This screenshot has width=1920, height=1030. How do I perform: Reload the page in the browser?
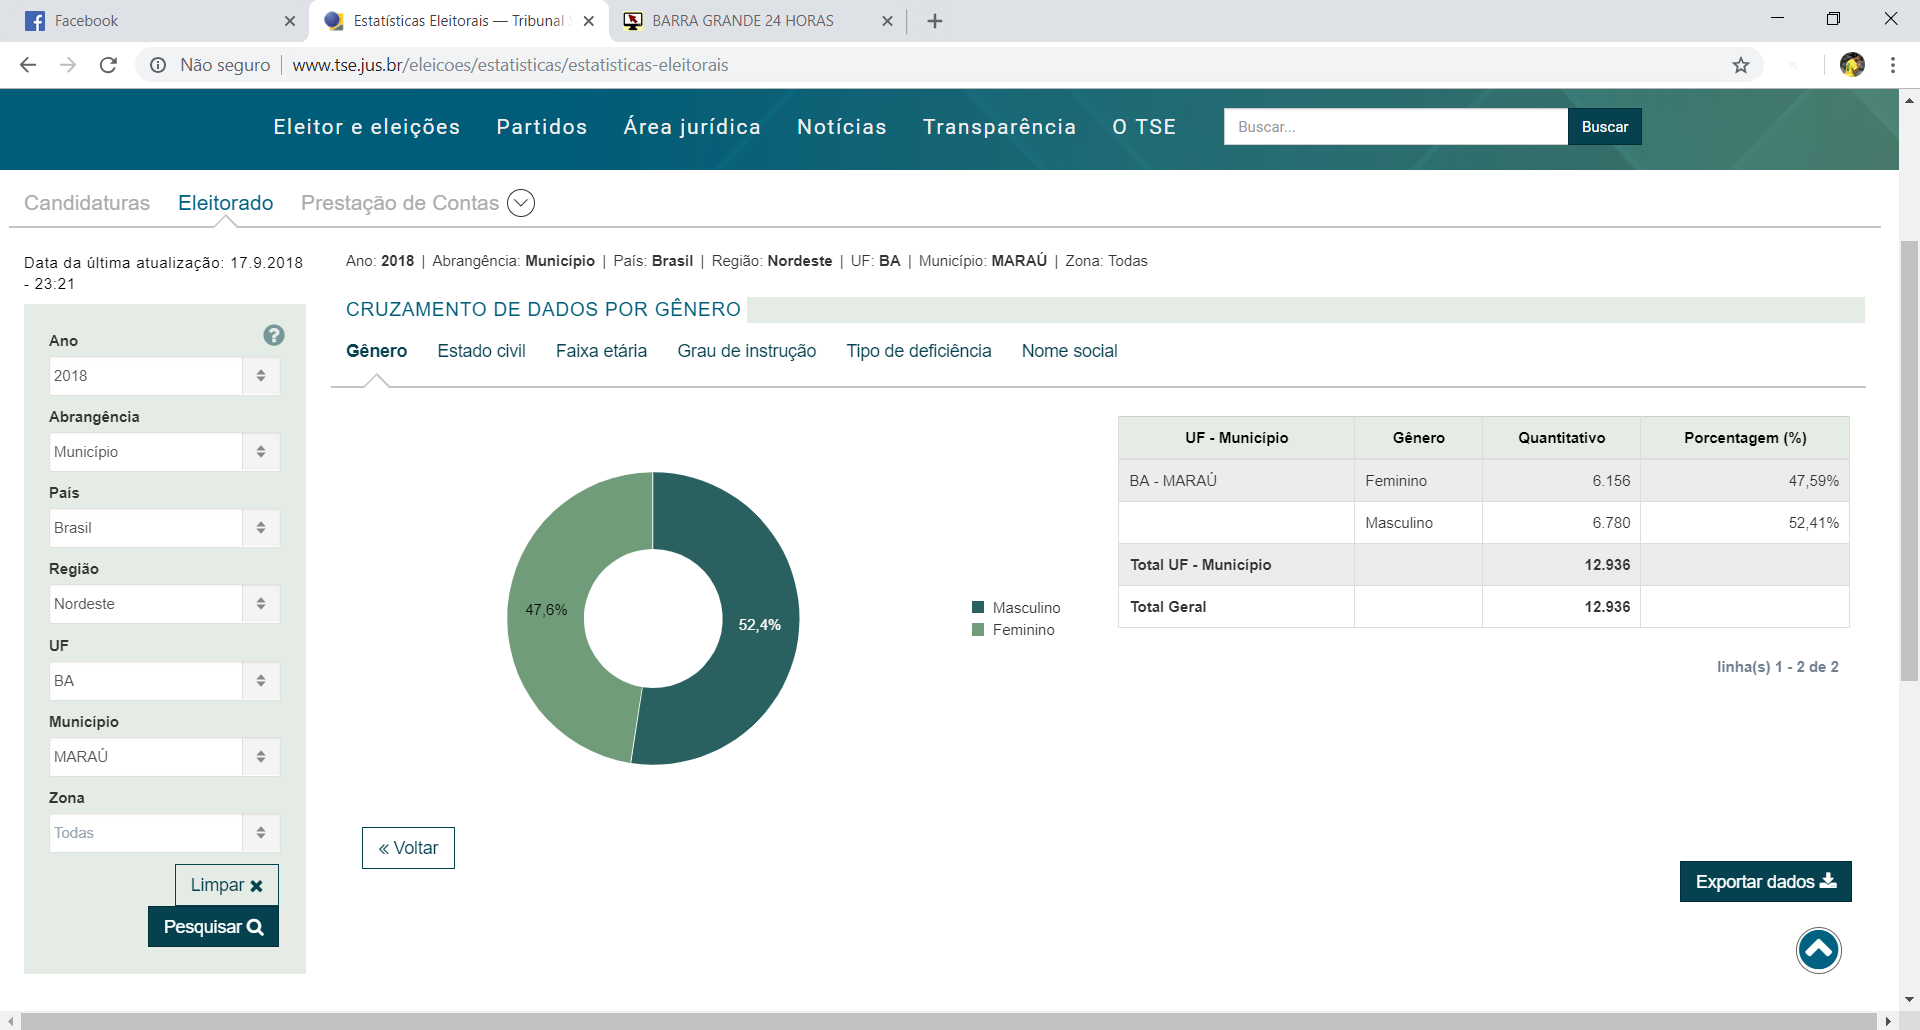click(108, 65)
